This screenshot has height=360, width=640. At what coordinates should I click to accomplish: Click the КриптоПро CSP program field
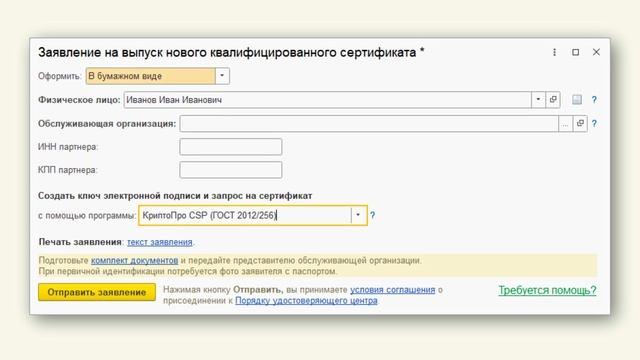[x=245, y=215]
